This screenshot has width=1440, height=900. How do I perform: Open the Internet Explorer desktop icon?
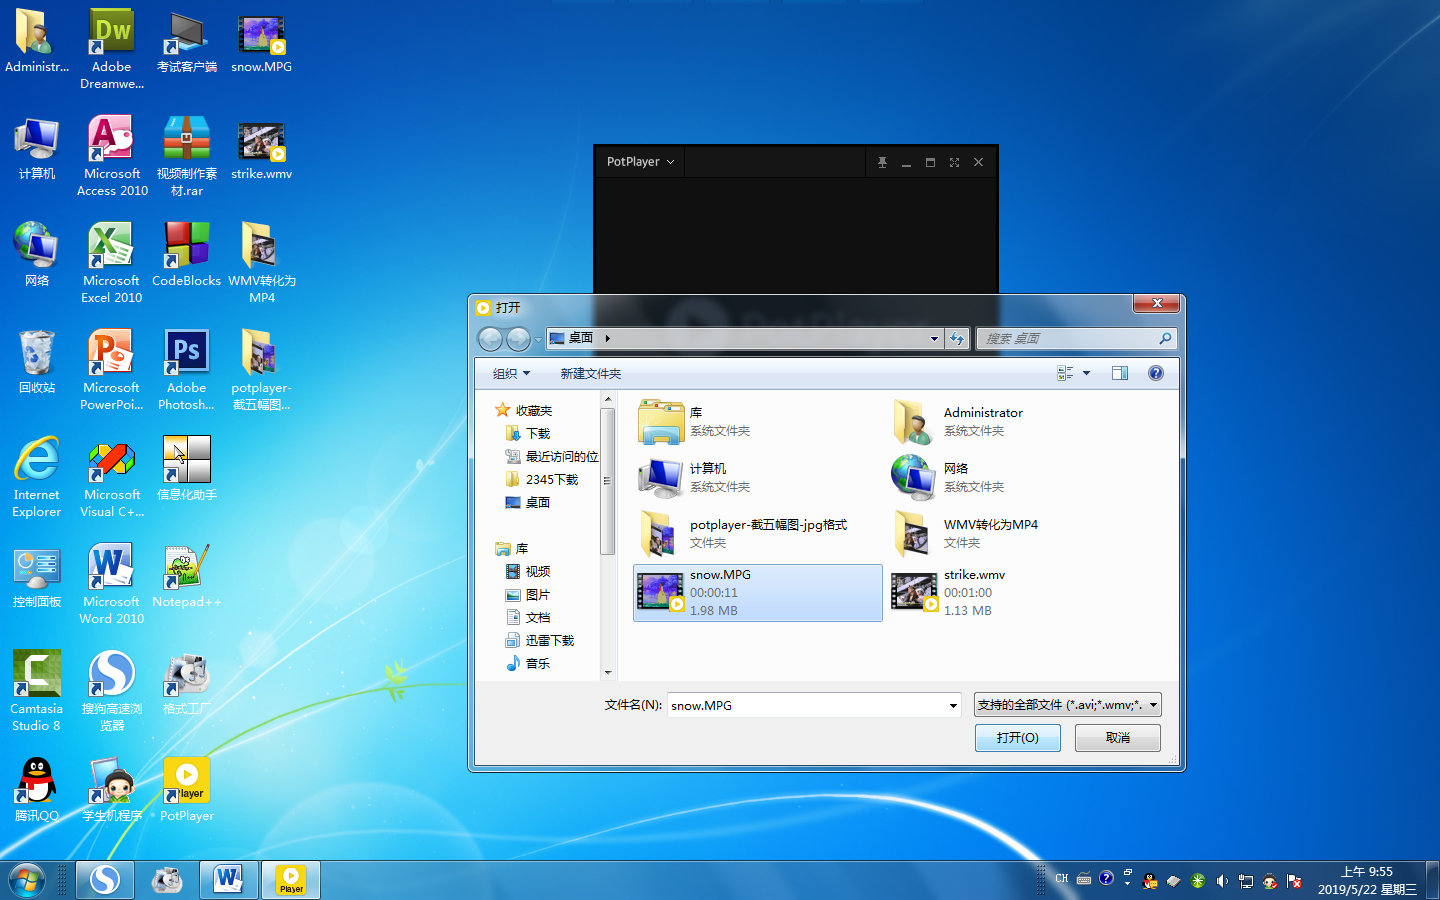(37, 477)
